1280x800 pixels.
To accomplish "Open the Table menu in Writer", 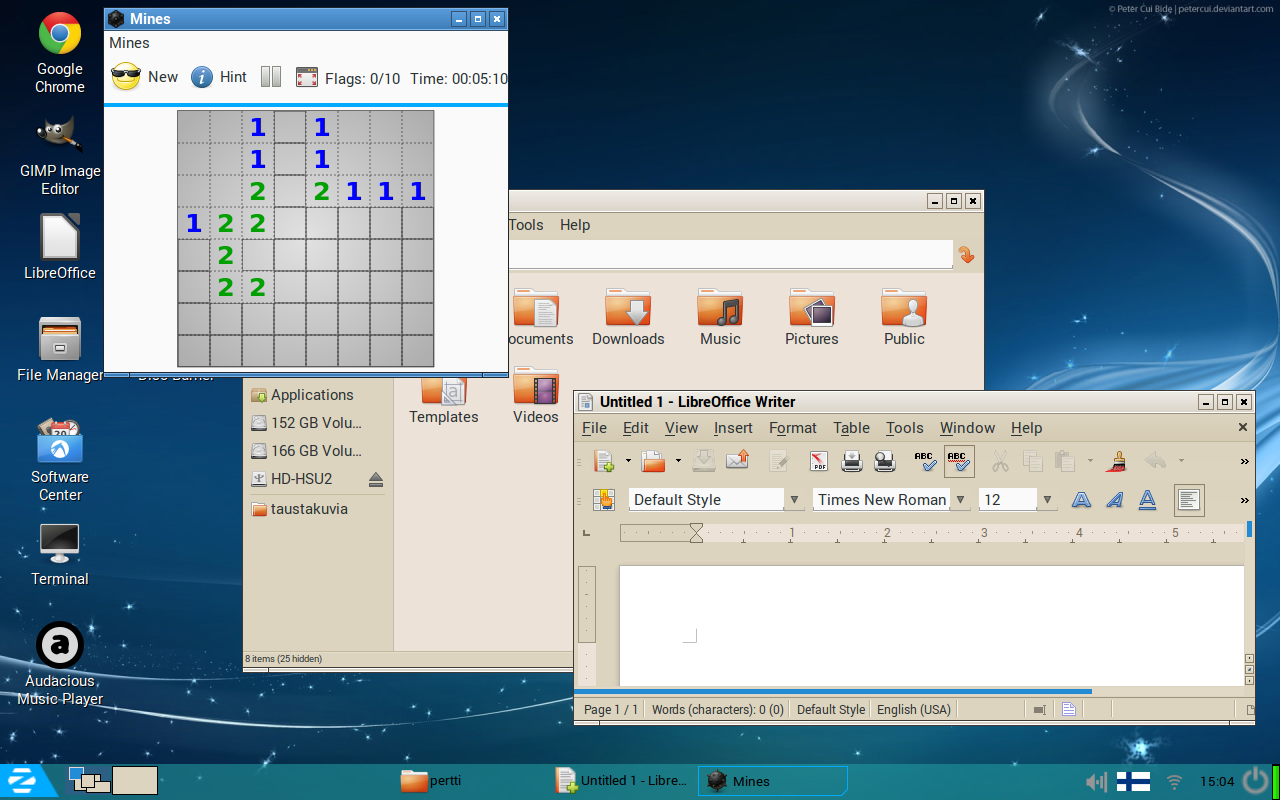I will 851,428.
